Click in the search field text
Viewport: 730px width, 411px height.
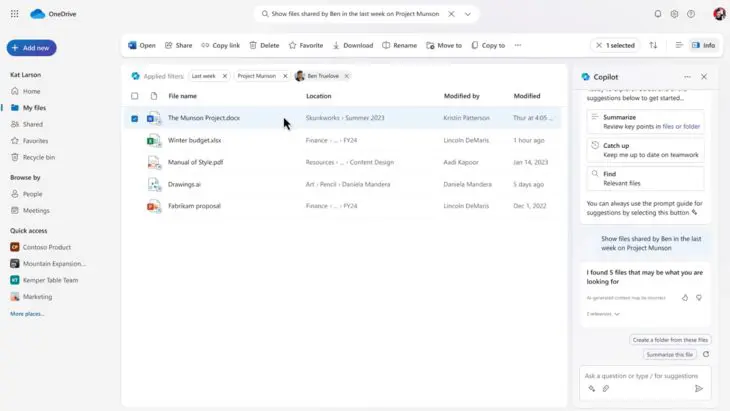coord(355,14)
